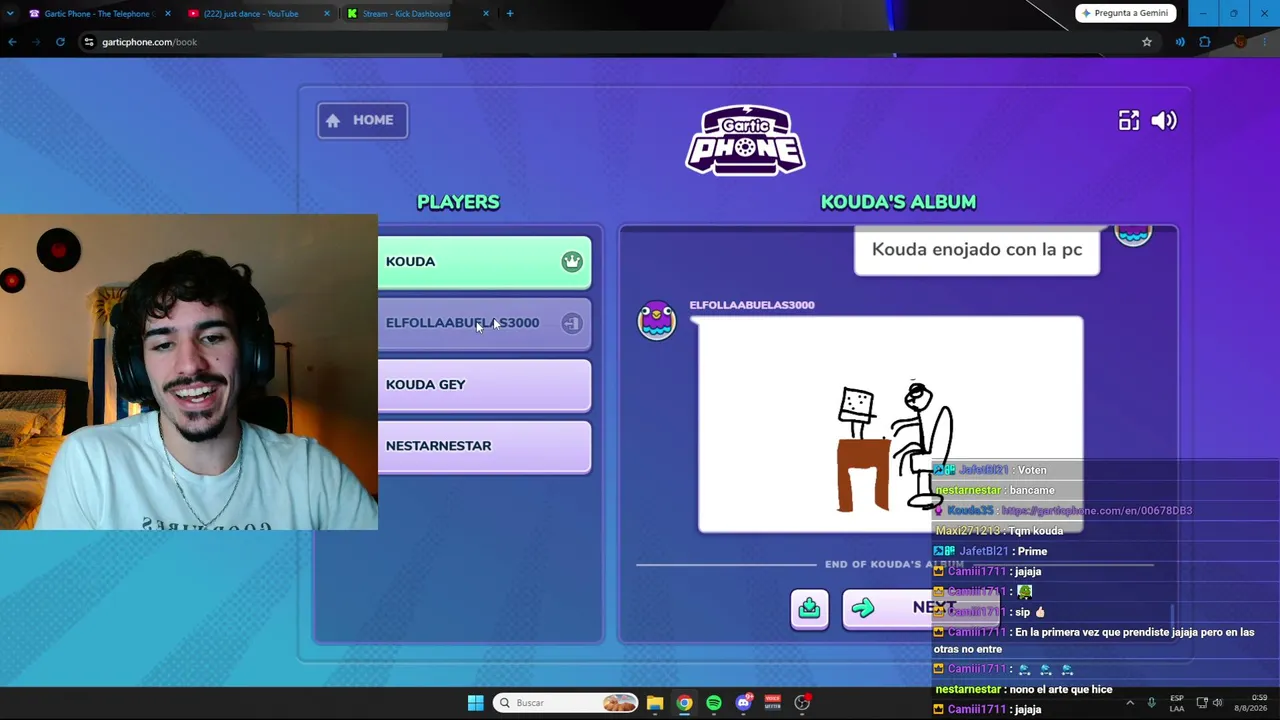This screenshot has height=720, width=1280.
Task: Click chat message 'nestarnestar : bancame'
Action: click(x=994, y=490)
